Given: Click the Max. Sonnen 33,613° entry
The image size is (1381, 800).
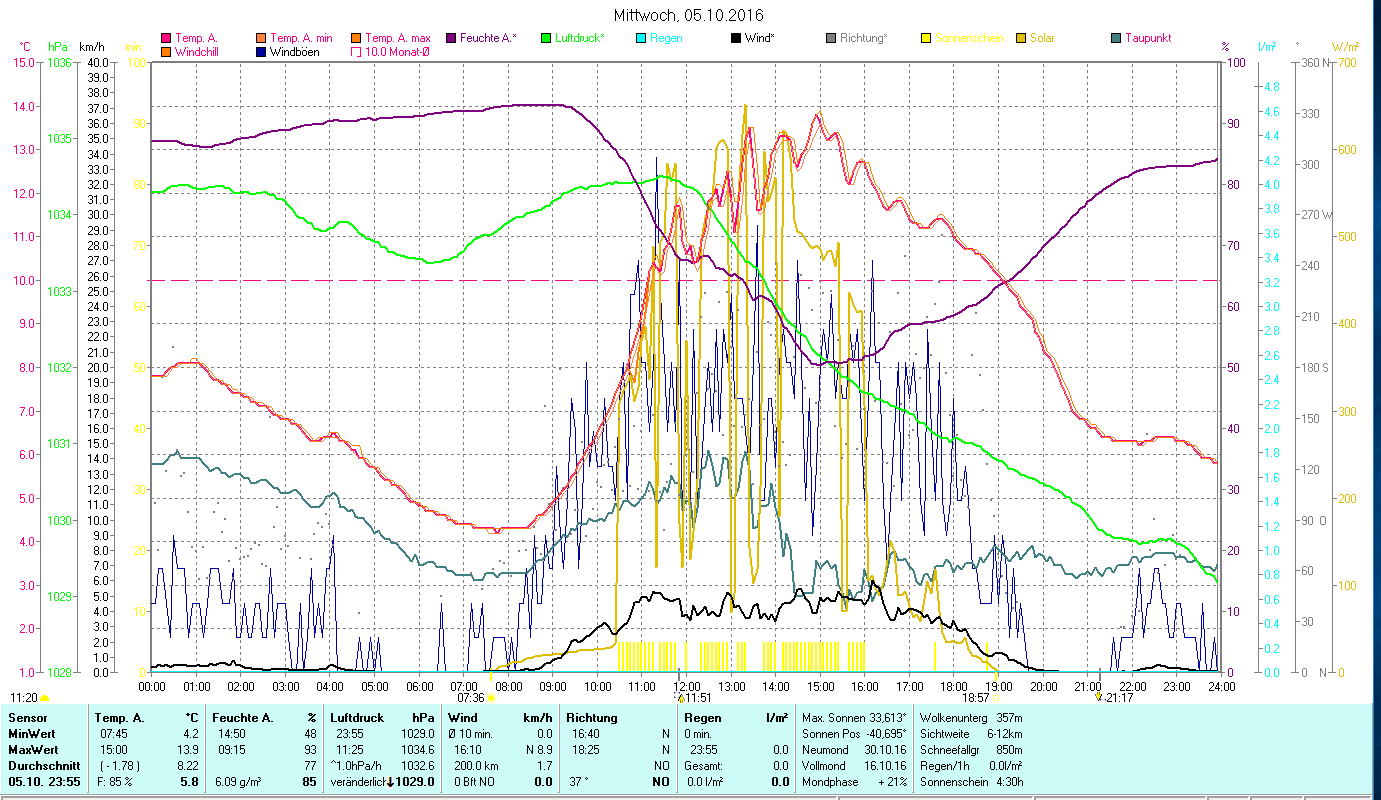Looking at the screenshot, I should 854,718.
